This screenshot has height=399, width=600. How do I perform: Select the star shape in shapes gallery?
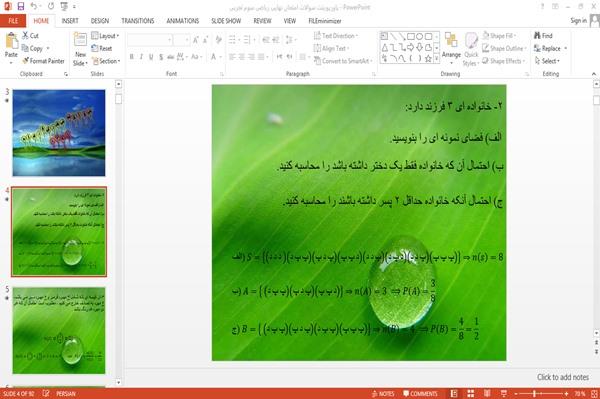(429, 58)
